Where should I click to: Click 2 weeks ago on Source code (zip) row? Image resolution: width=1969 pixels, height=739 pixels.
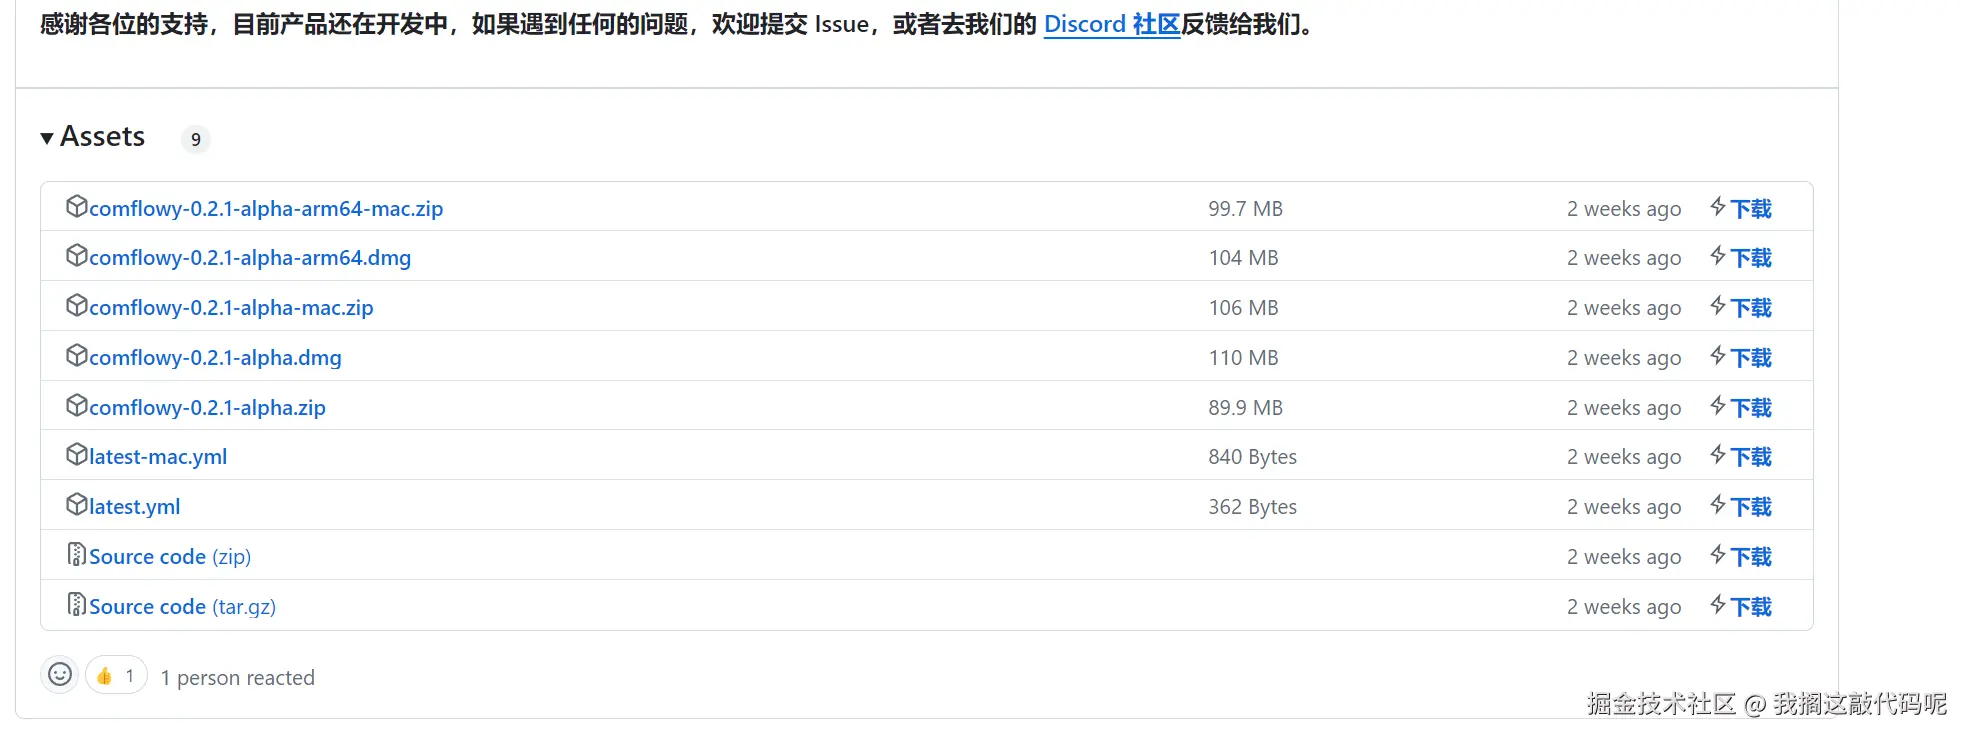click(x=1624, y=557)
